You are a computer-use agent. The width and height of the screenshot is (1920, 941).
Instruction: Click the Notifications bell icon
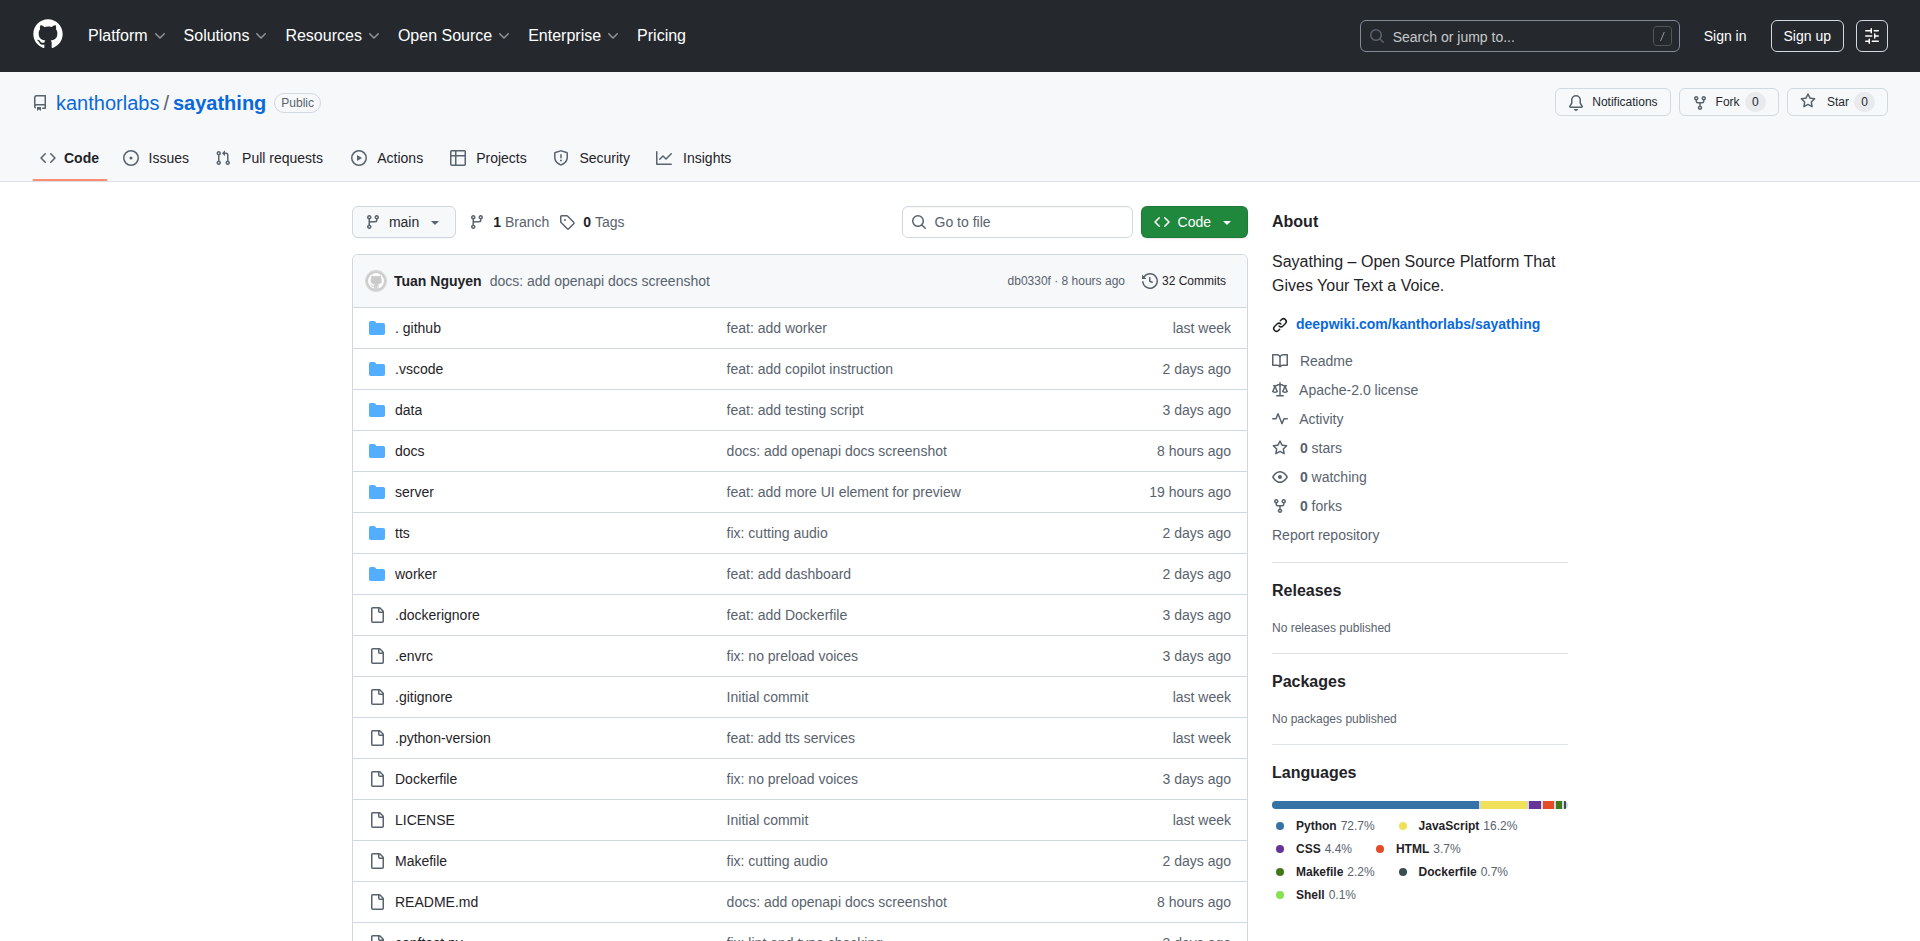click(1576, 102)
